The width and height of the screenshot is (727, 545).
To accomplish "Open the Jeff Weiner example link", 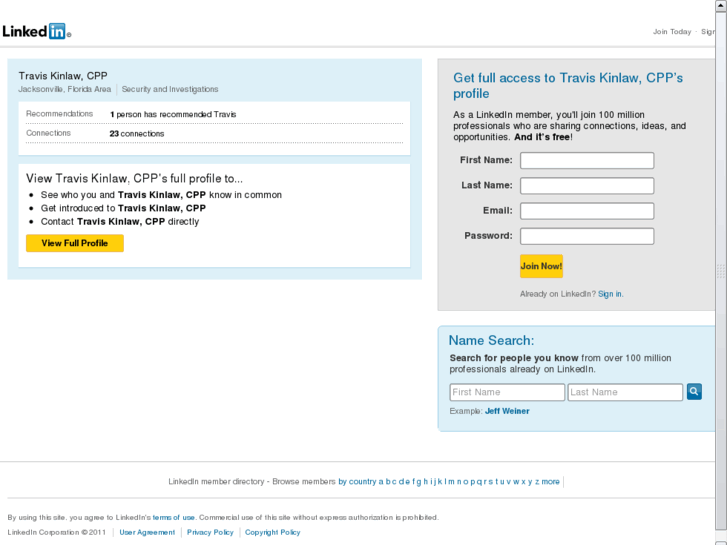I will tap(507, 411).
